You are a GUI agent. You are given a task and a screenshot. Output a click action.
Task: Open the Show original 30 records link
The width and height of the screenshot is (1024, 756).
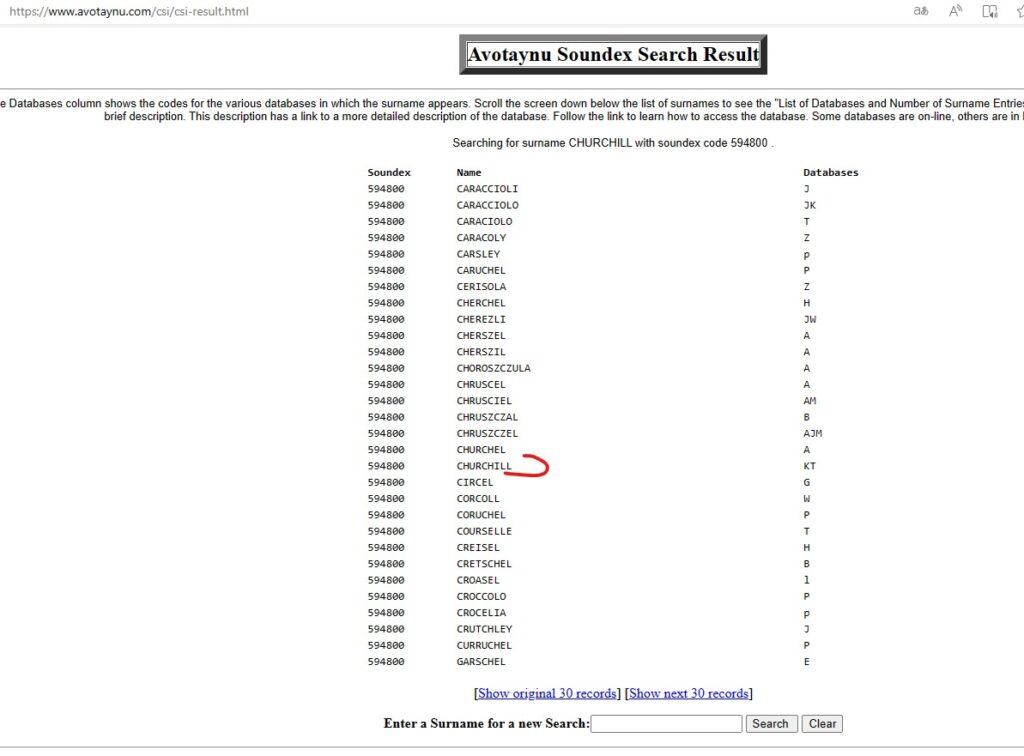point(547,693)
